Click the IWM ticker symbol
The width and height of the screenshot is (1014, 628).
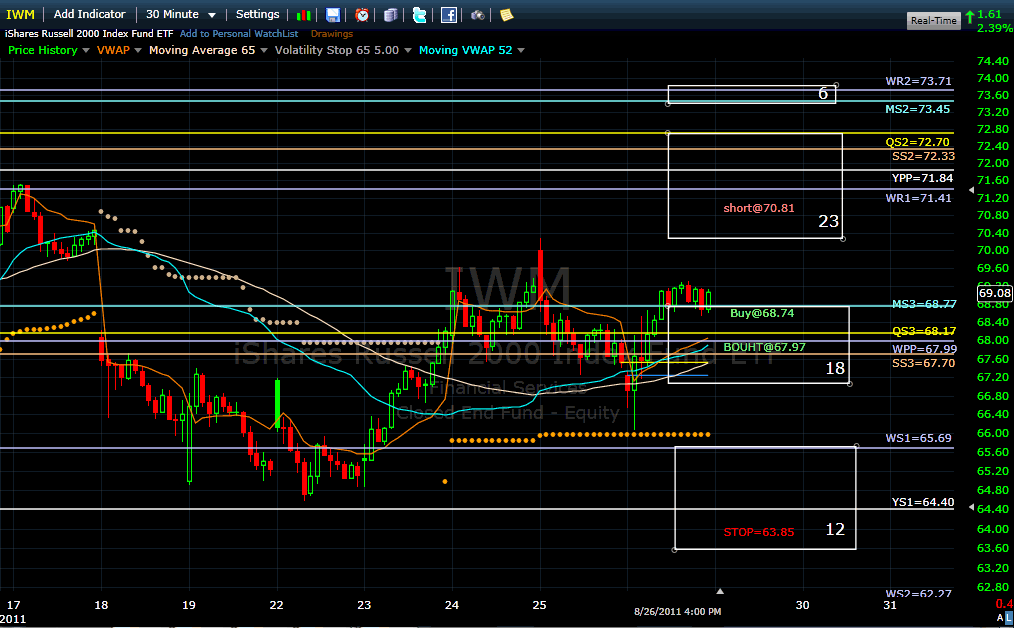20,14
